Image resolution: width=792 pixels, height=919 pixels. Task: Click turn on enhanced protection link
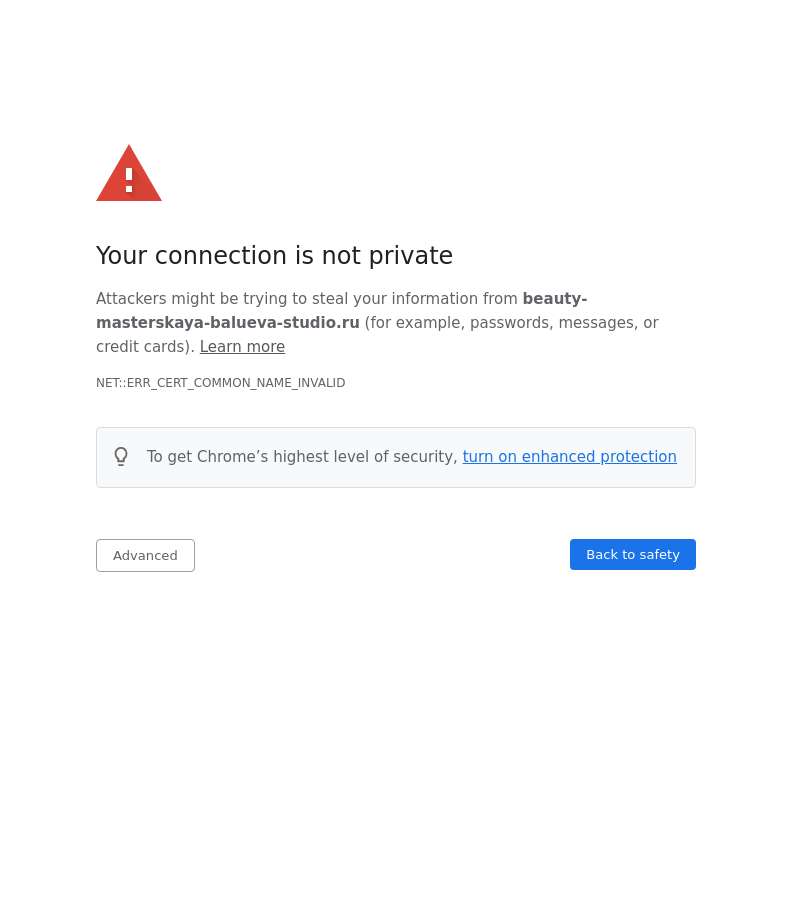pyautogui.click(x=569, y=457)
